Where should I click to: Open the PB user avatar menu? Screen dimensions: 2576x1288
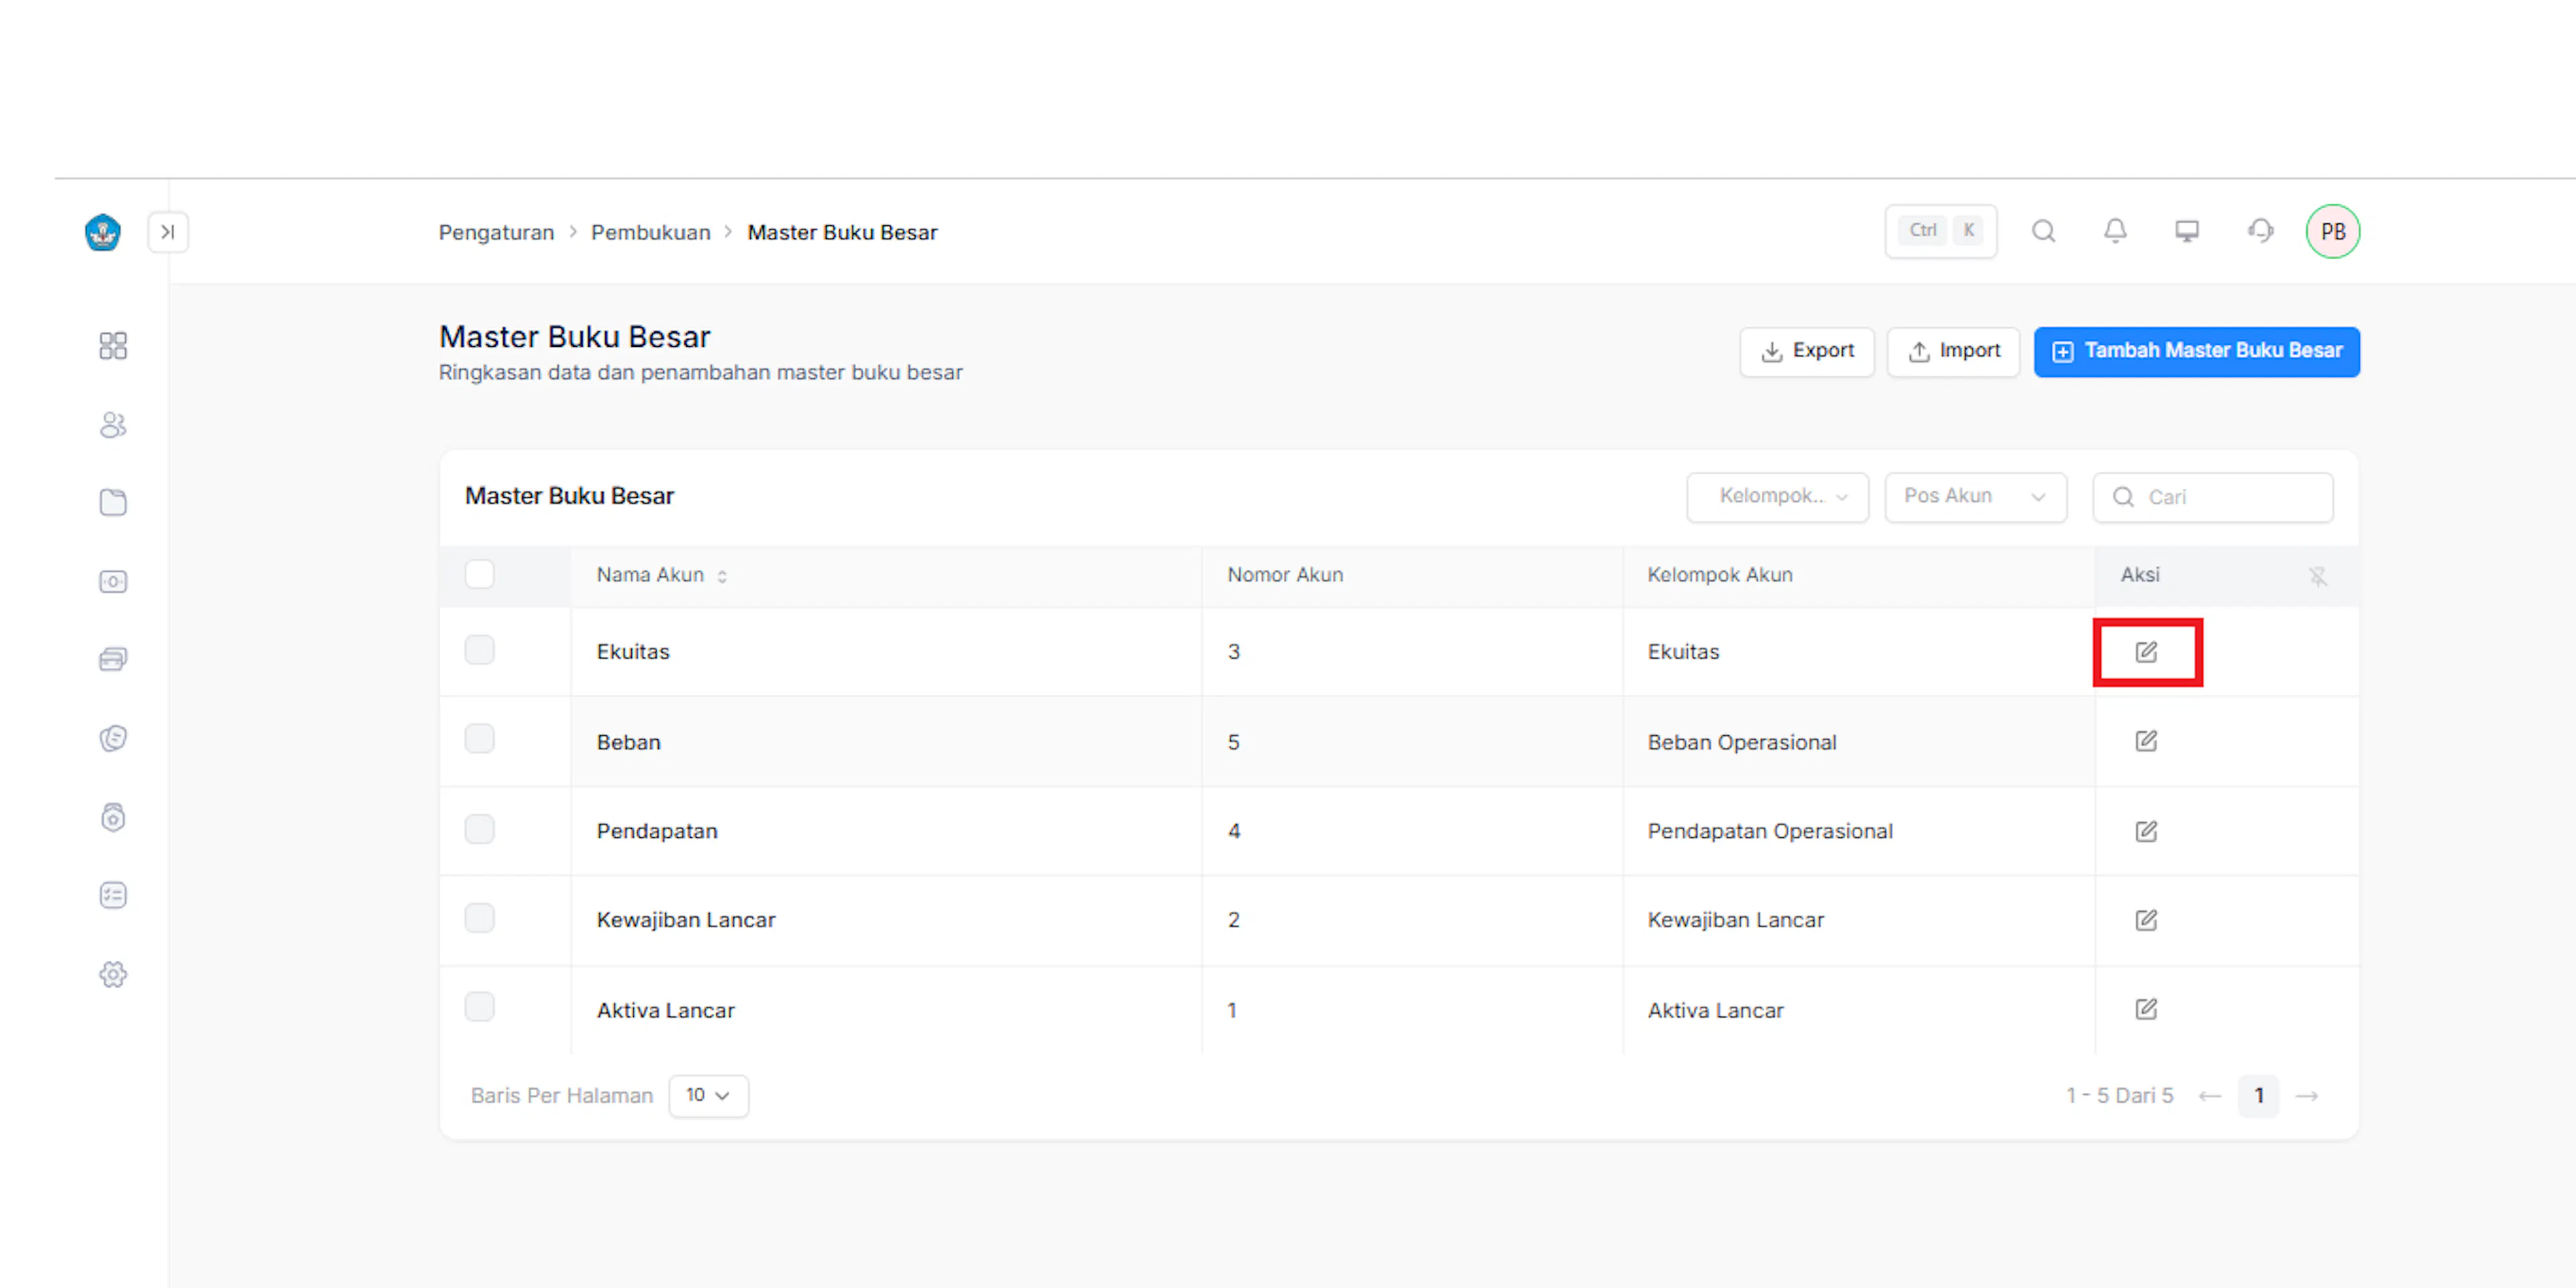(2333, 231)
